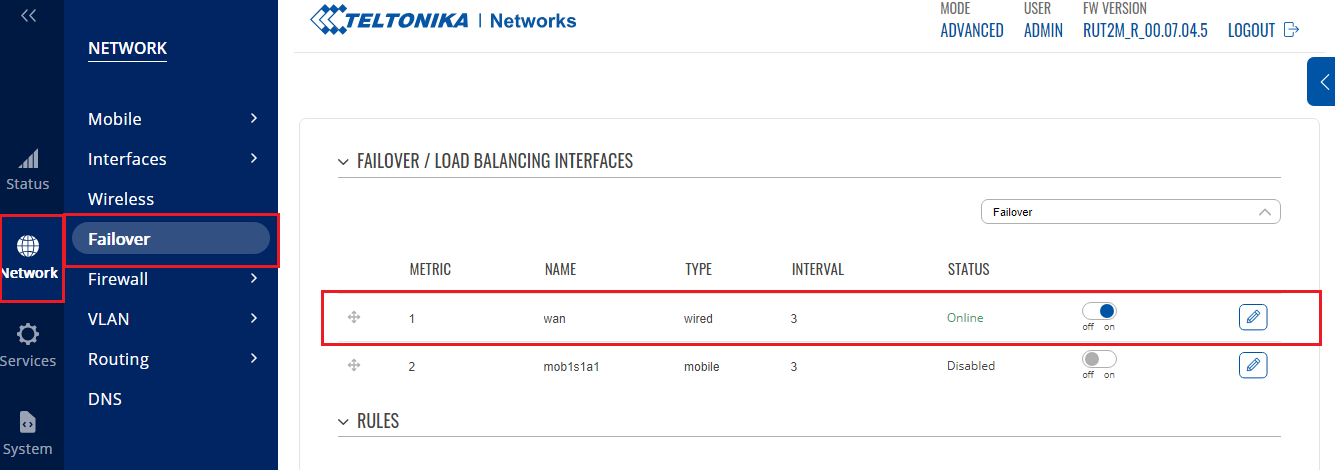This screenshot has width=1335, height=470.
Task: Click the Status signal bars icon
Action: pyautogui.click(x=28, y=159)
